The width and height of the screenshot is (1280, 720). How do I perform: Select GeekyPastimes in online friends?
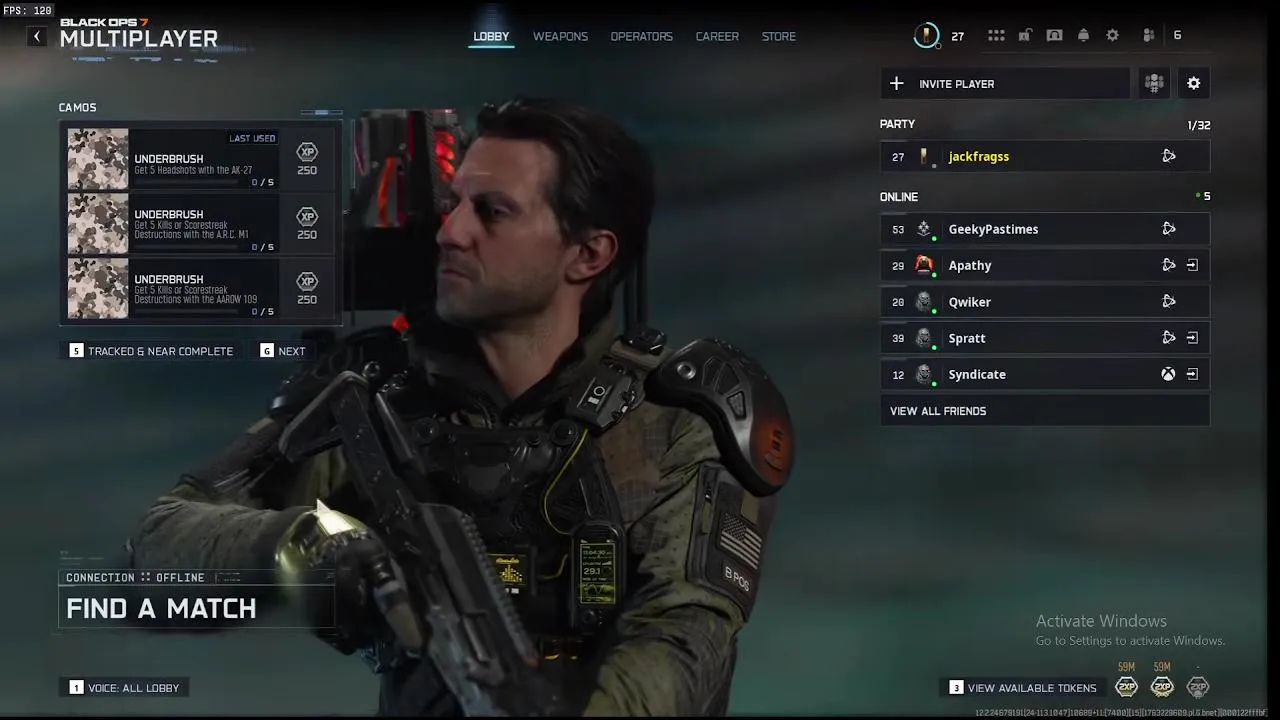1045,229
